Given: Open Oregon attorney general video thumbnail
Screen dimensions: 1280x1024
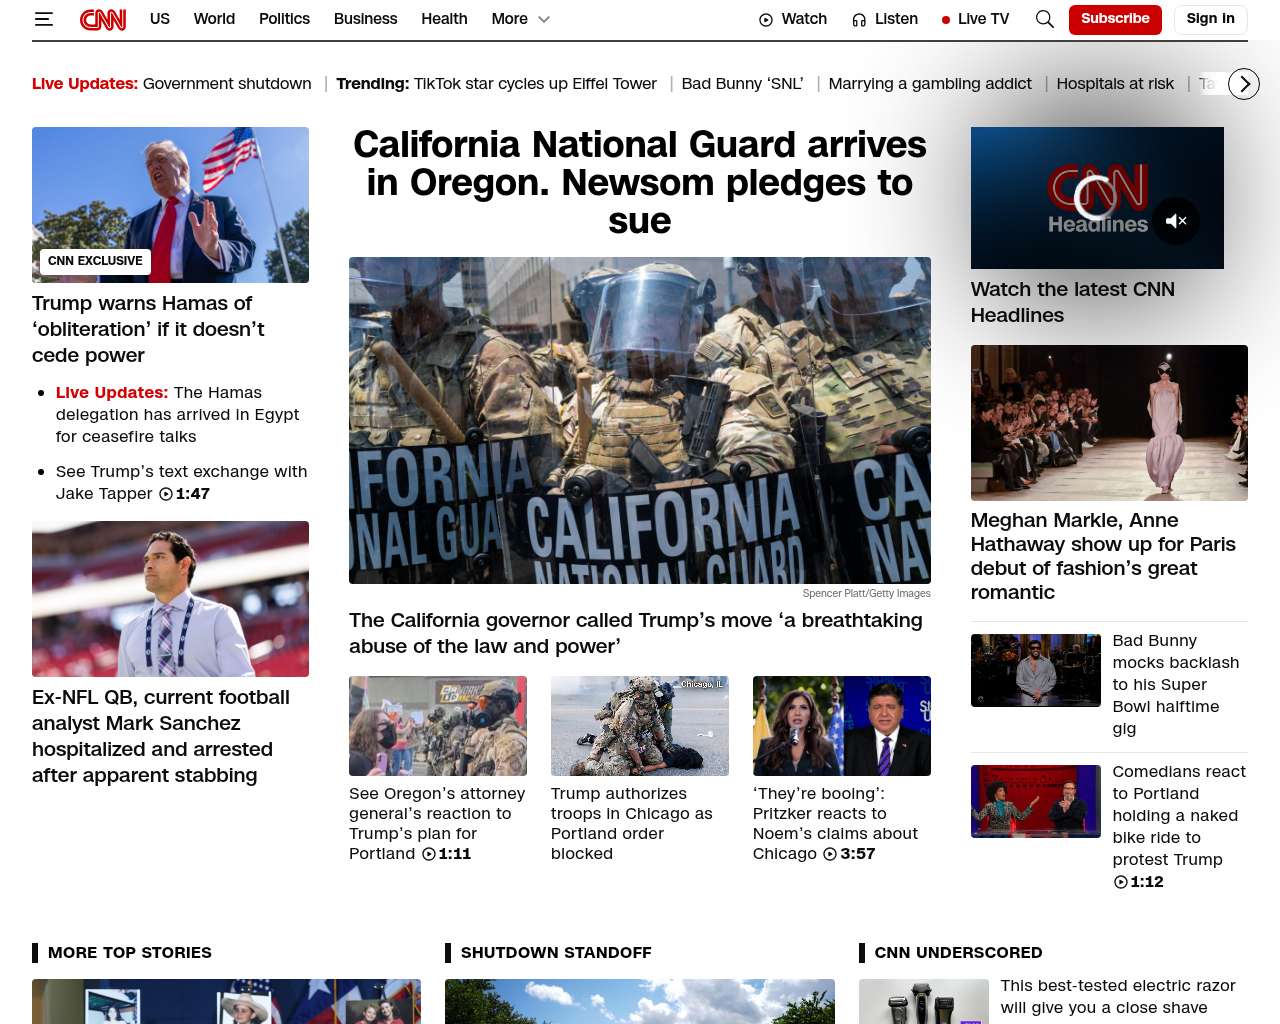Looking at the screenshot, I should point(438,726).
